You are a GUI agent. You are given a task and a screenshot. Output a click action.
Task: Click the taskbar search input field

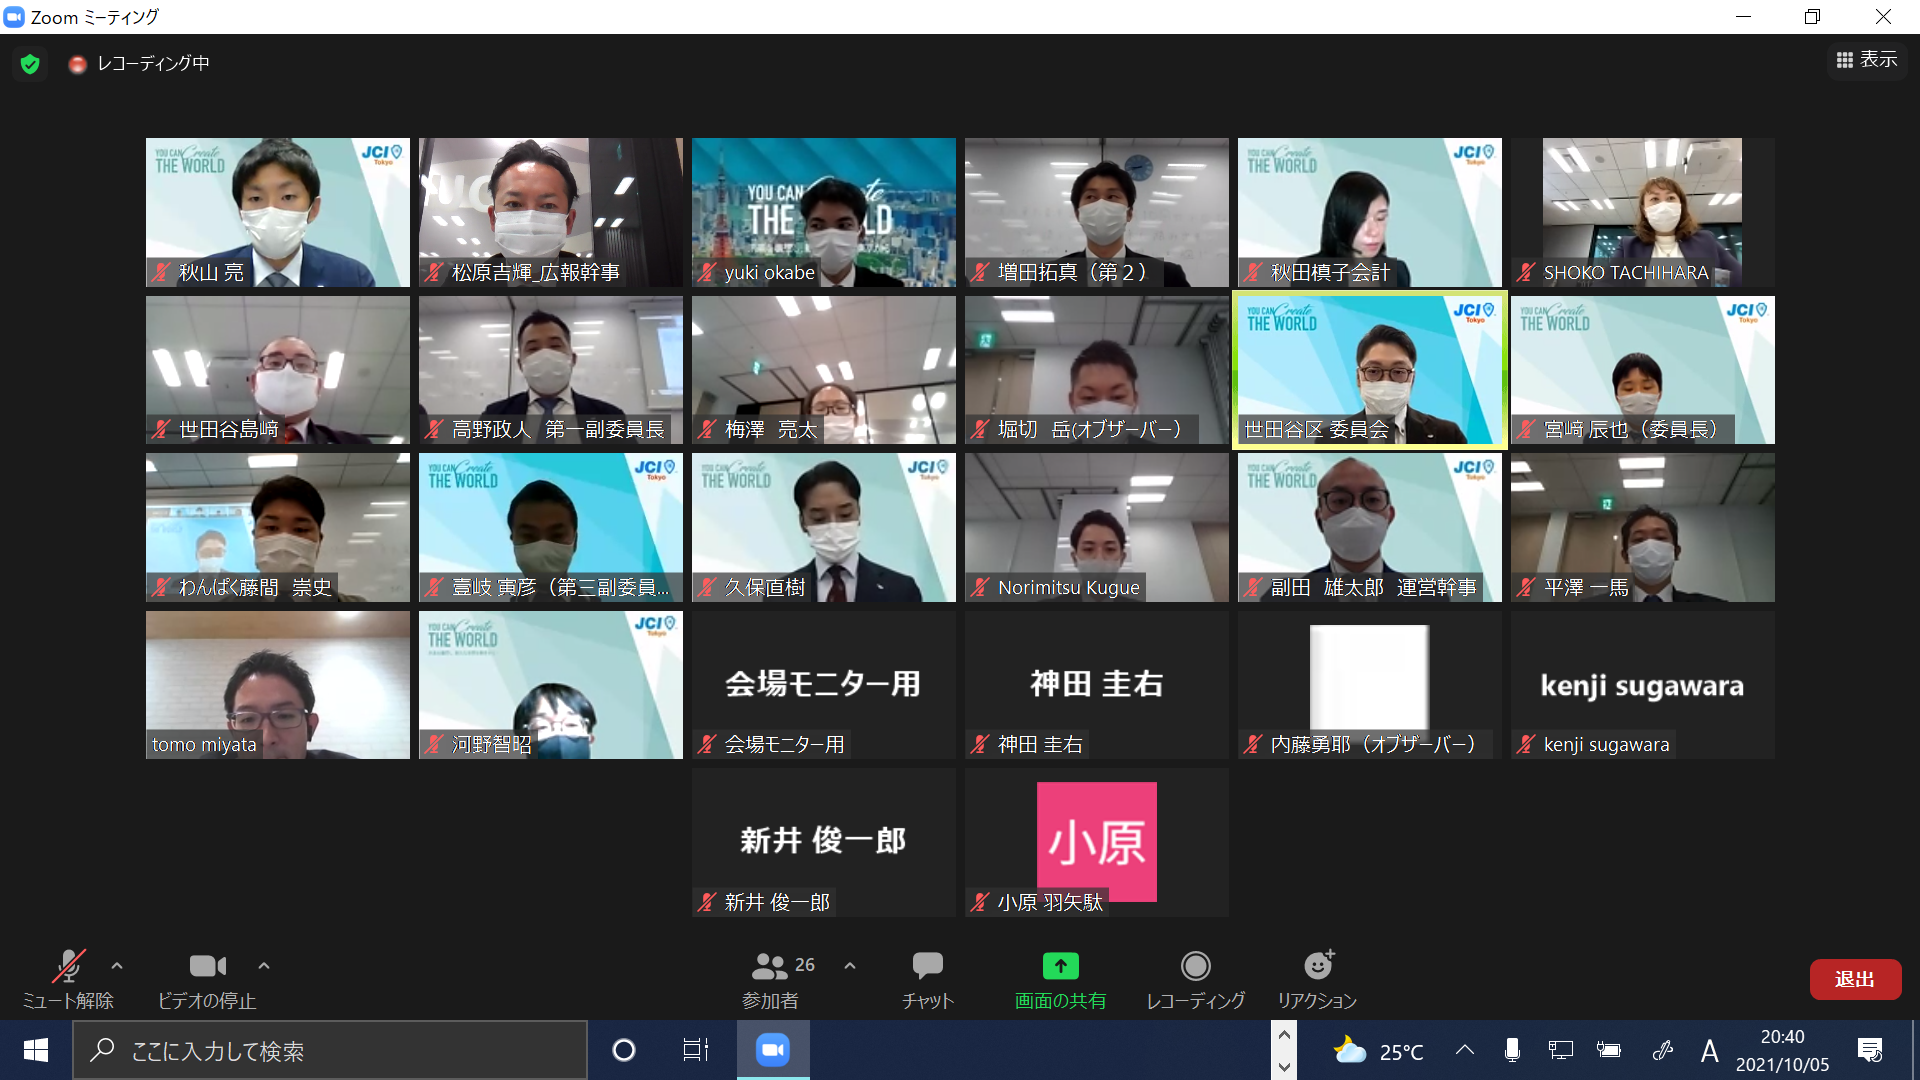(330, 1051)
